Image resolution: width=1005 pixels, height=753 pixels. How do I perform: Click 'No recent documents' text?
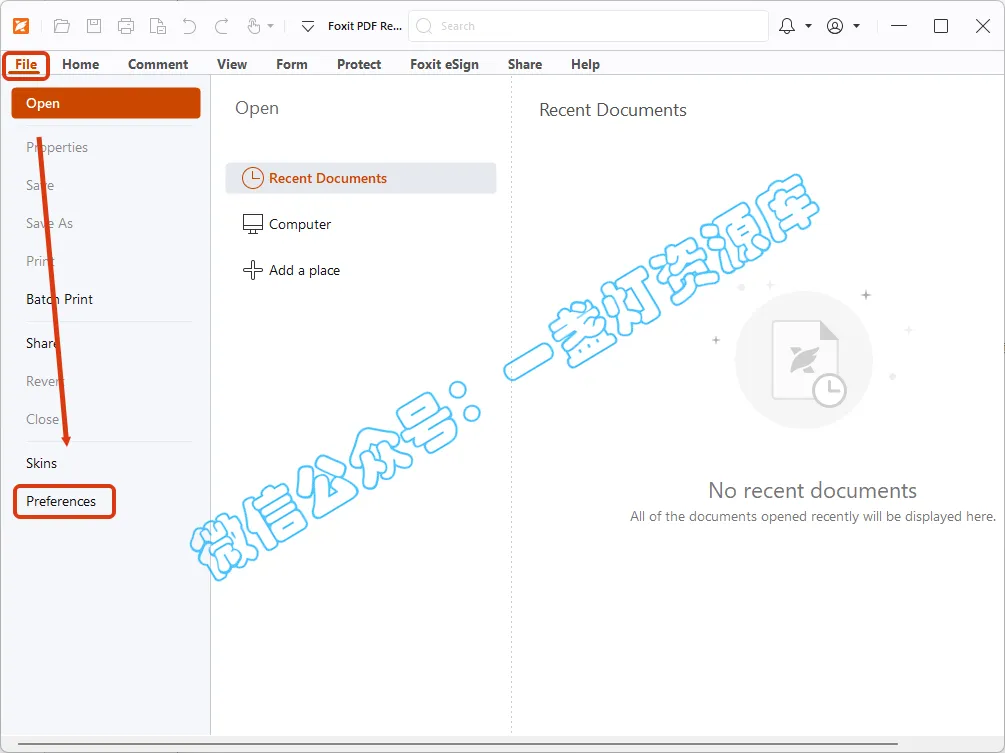[x=812, y=490]
